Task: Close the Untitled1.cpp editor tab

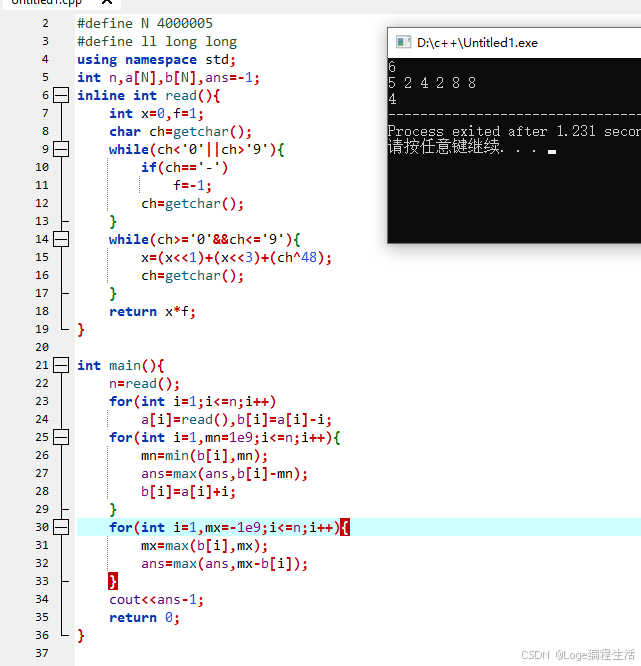Action: 107,2
